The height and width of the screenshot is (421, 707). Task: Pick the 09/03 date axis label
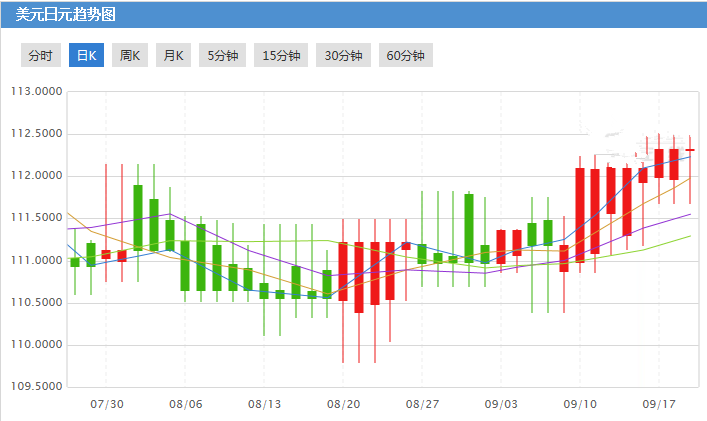[x=501, y=405]
